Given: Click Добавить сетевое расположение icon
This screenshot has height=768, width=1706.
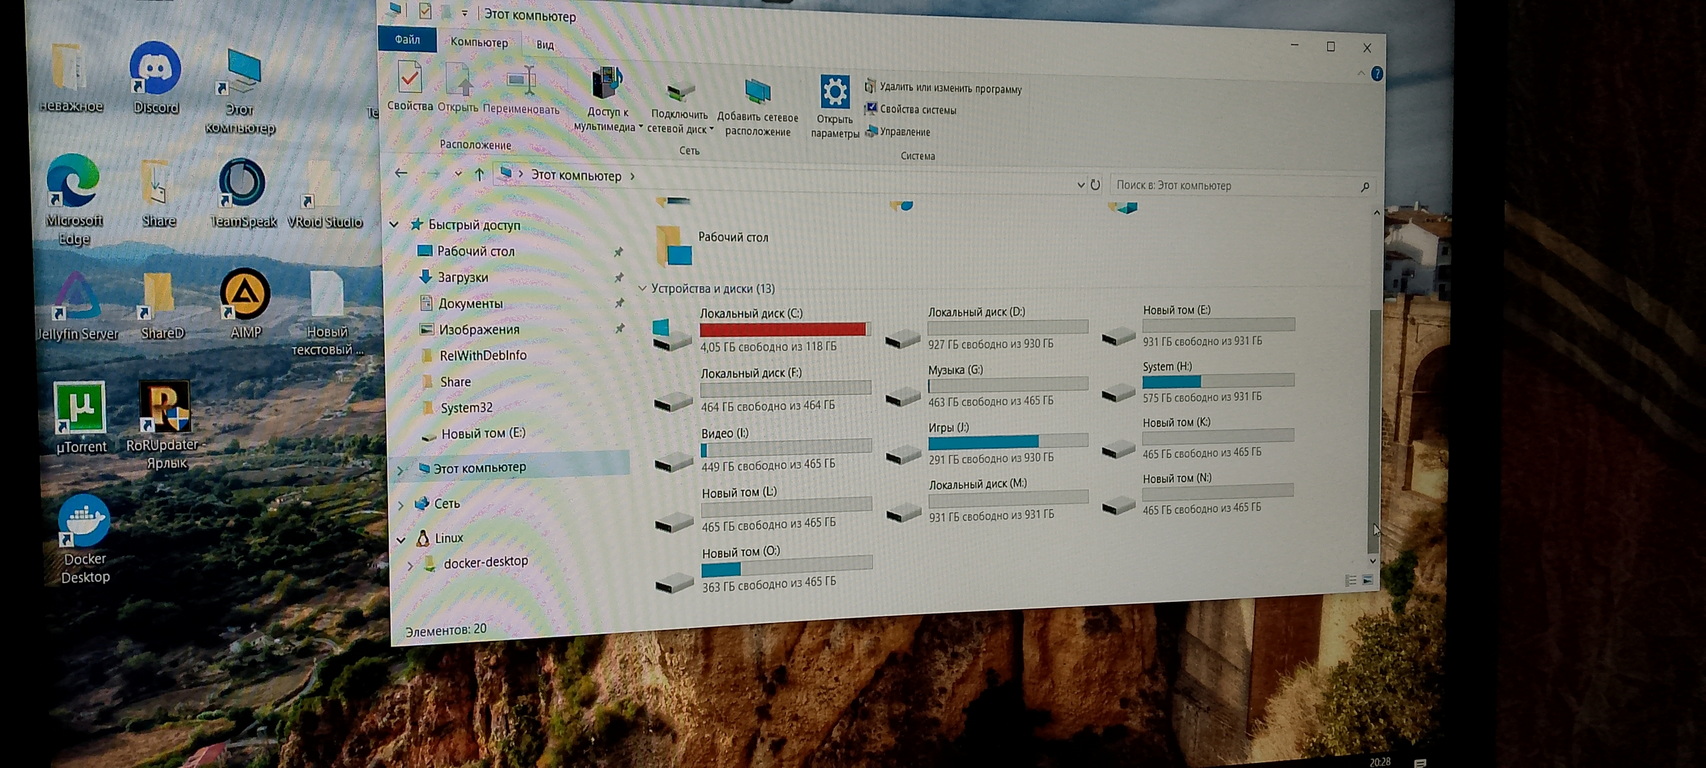Looking at the screenshot, I should pos(758,95).
